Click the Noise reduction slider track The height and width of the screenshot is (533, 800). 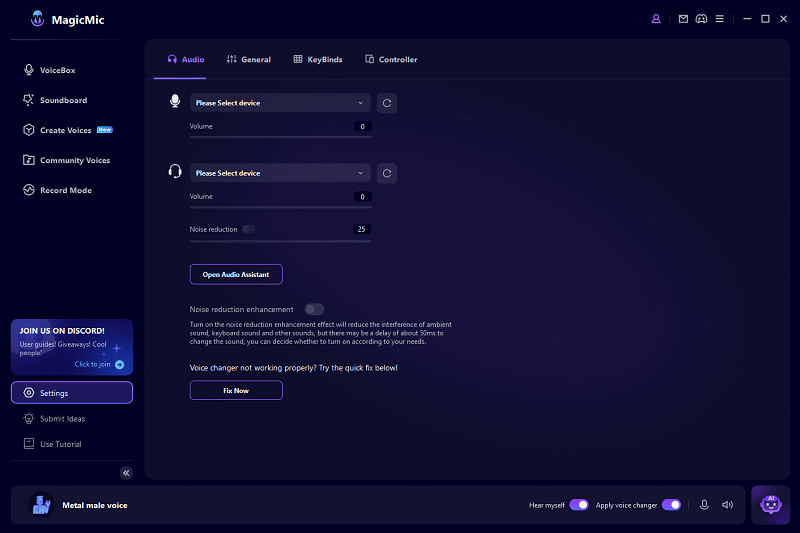tap(280, 241)
